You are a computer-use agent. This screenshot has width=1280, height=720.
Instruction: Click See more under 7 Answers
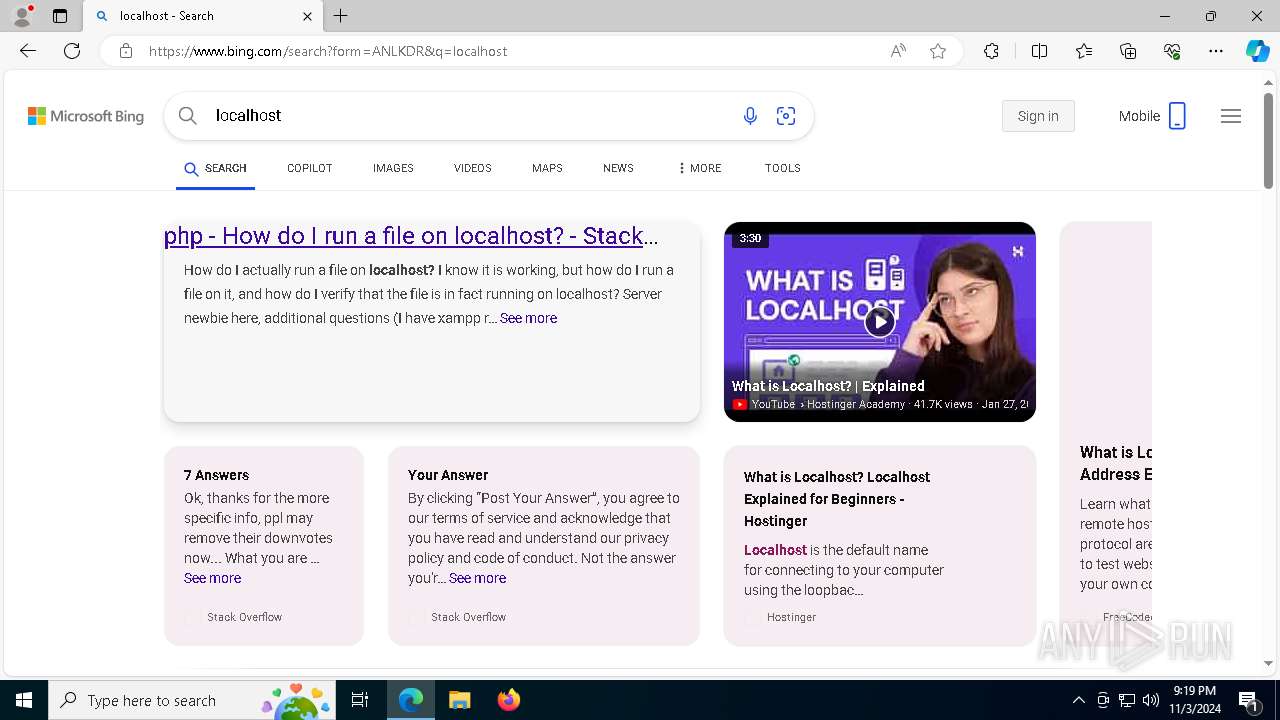[212, 578]
